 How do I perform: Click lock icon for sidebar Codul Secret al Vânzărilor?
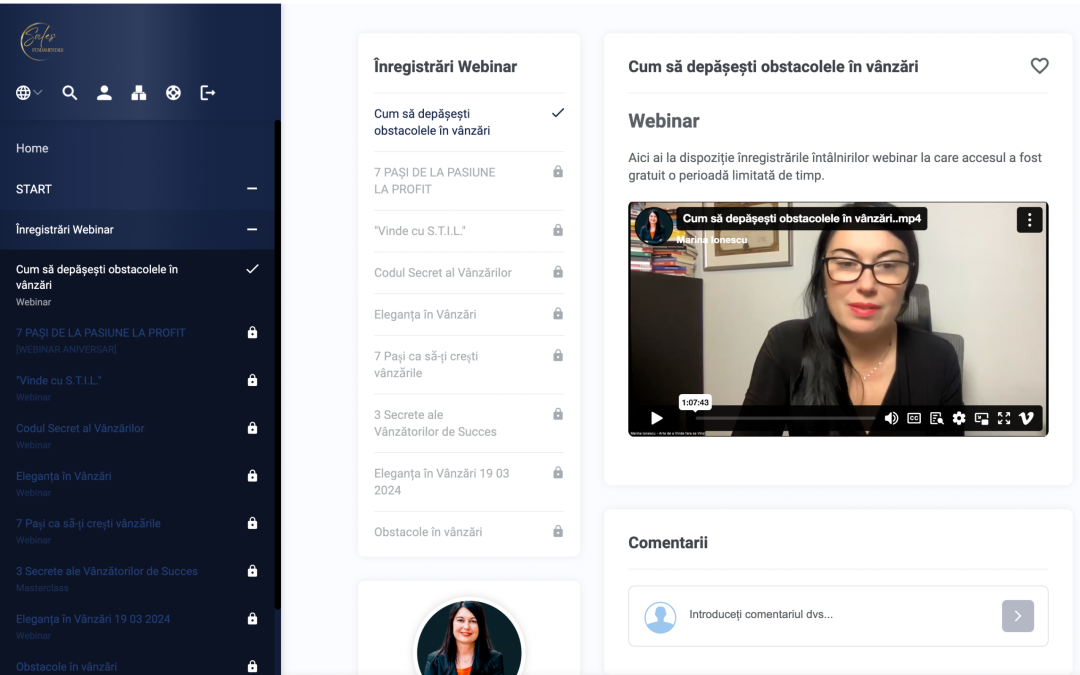point(252,428)
